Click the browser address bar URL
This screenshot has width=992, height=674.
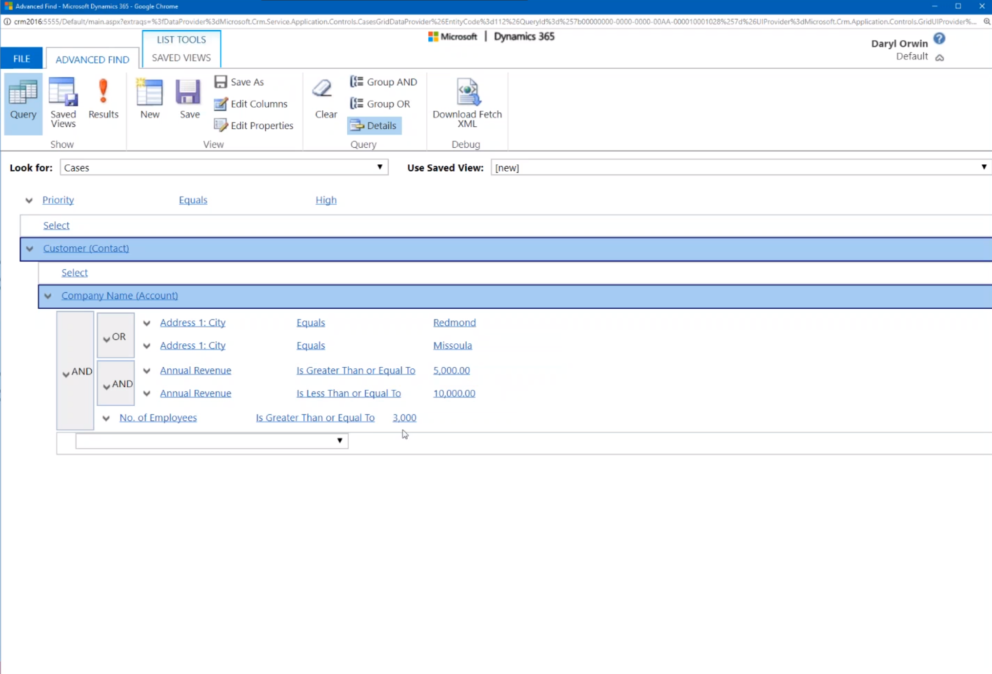495,22
